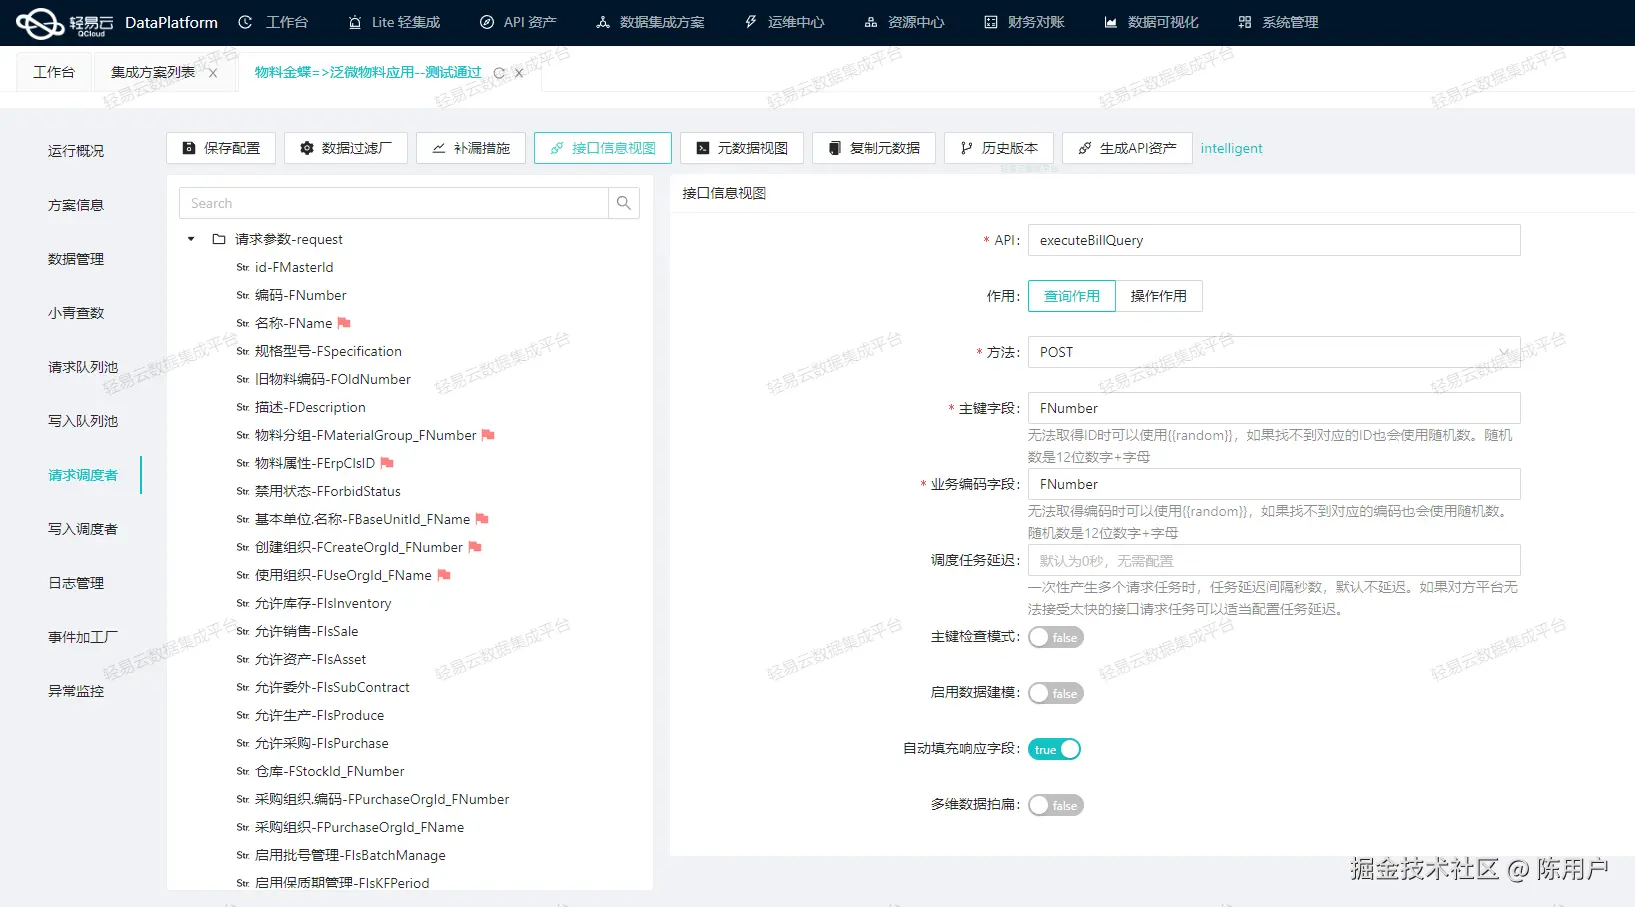Turn on 启用数据建模

click(1055, 693)
